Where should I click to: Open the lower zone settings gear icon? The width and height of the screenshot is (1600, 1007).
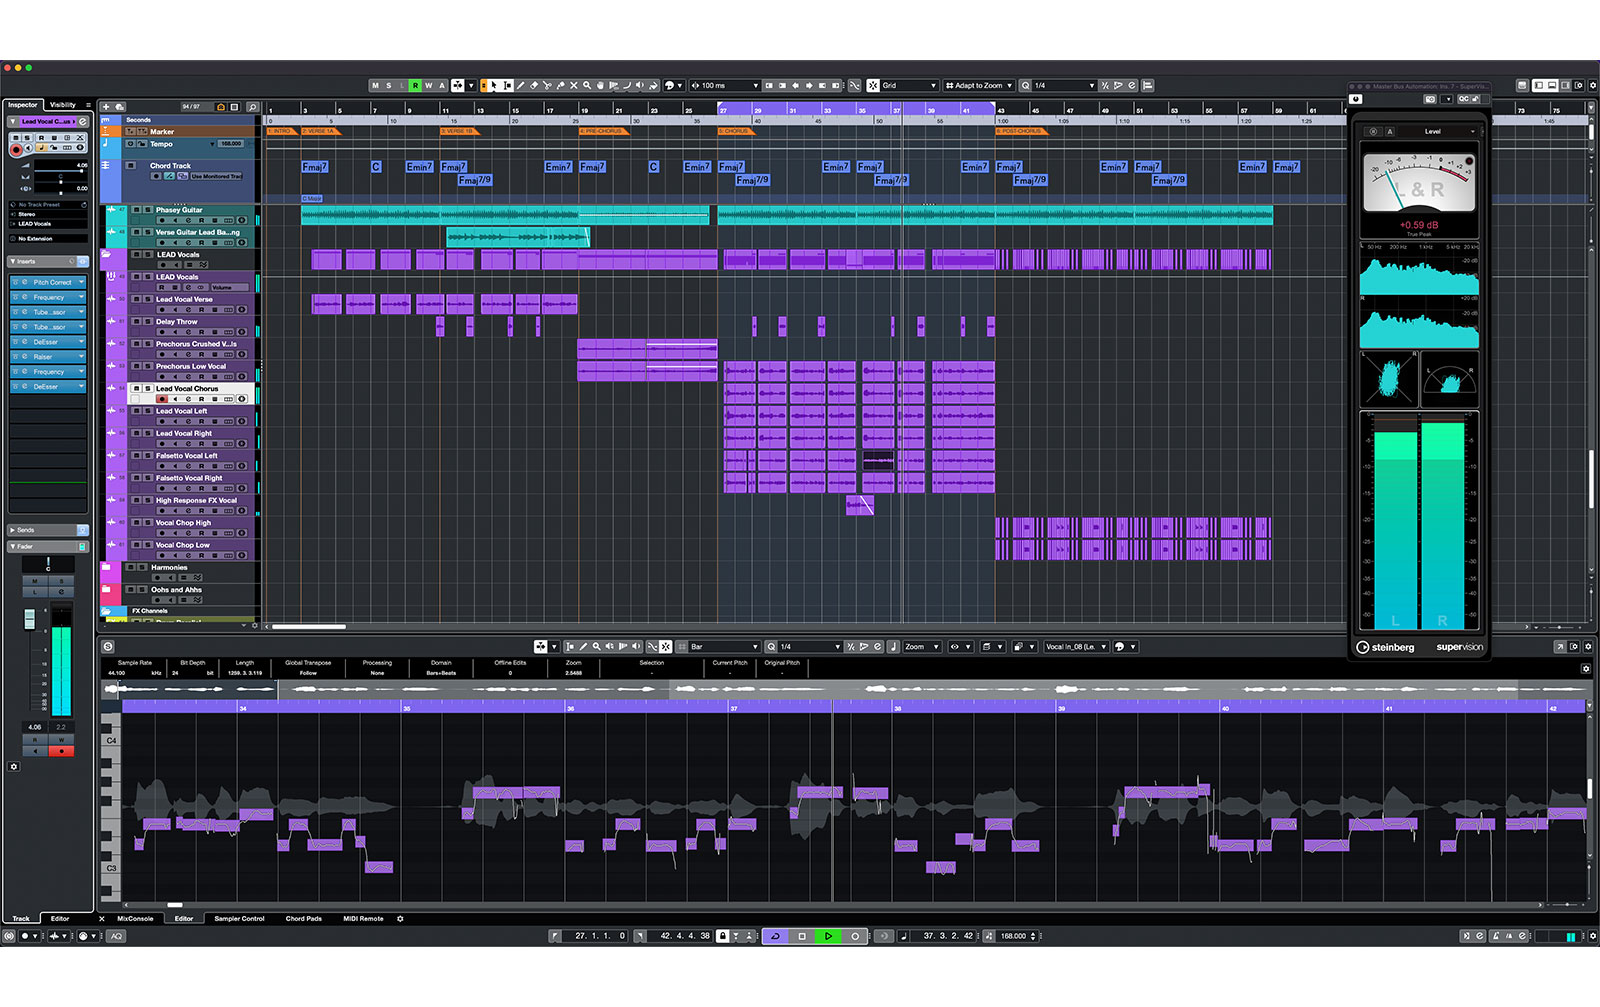tap(400, 918)
